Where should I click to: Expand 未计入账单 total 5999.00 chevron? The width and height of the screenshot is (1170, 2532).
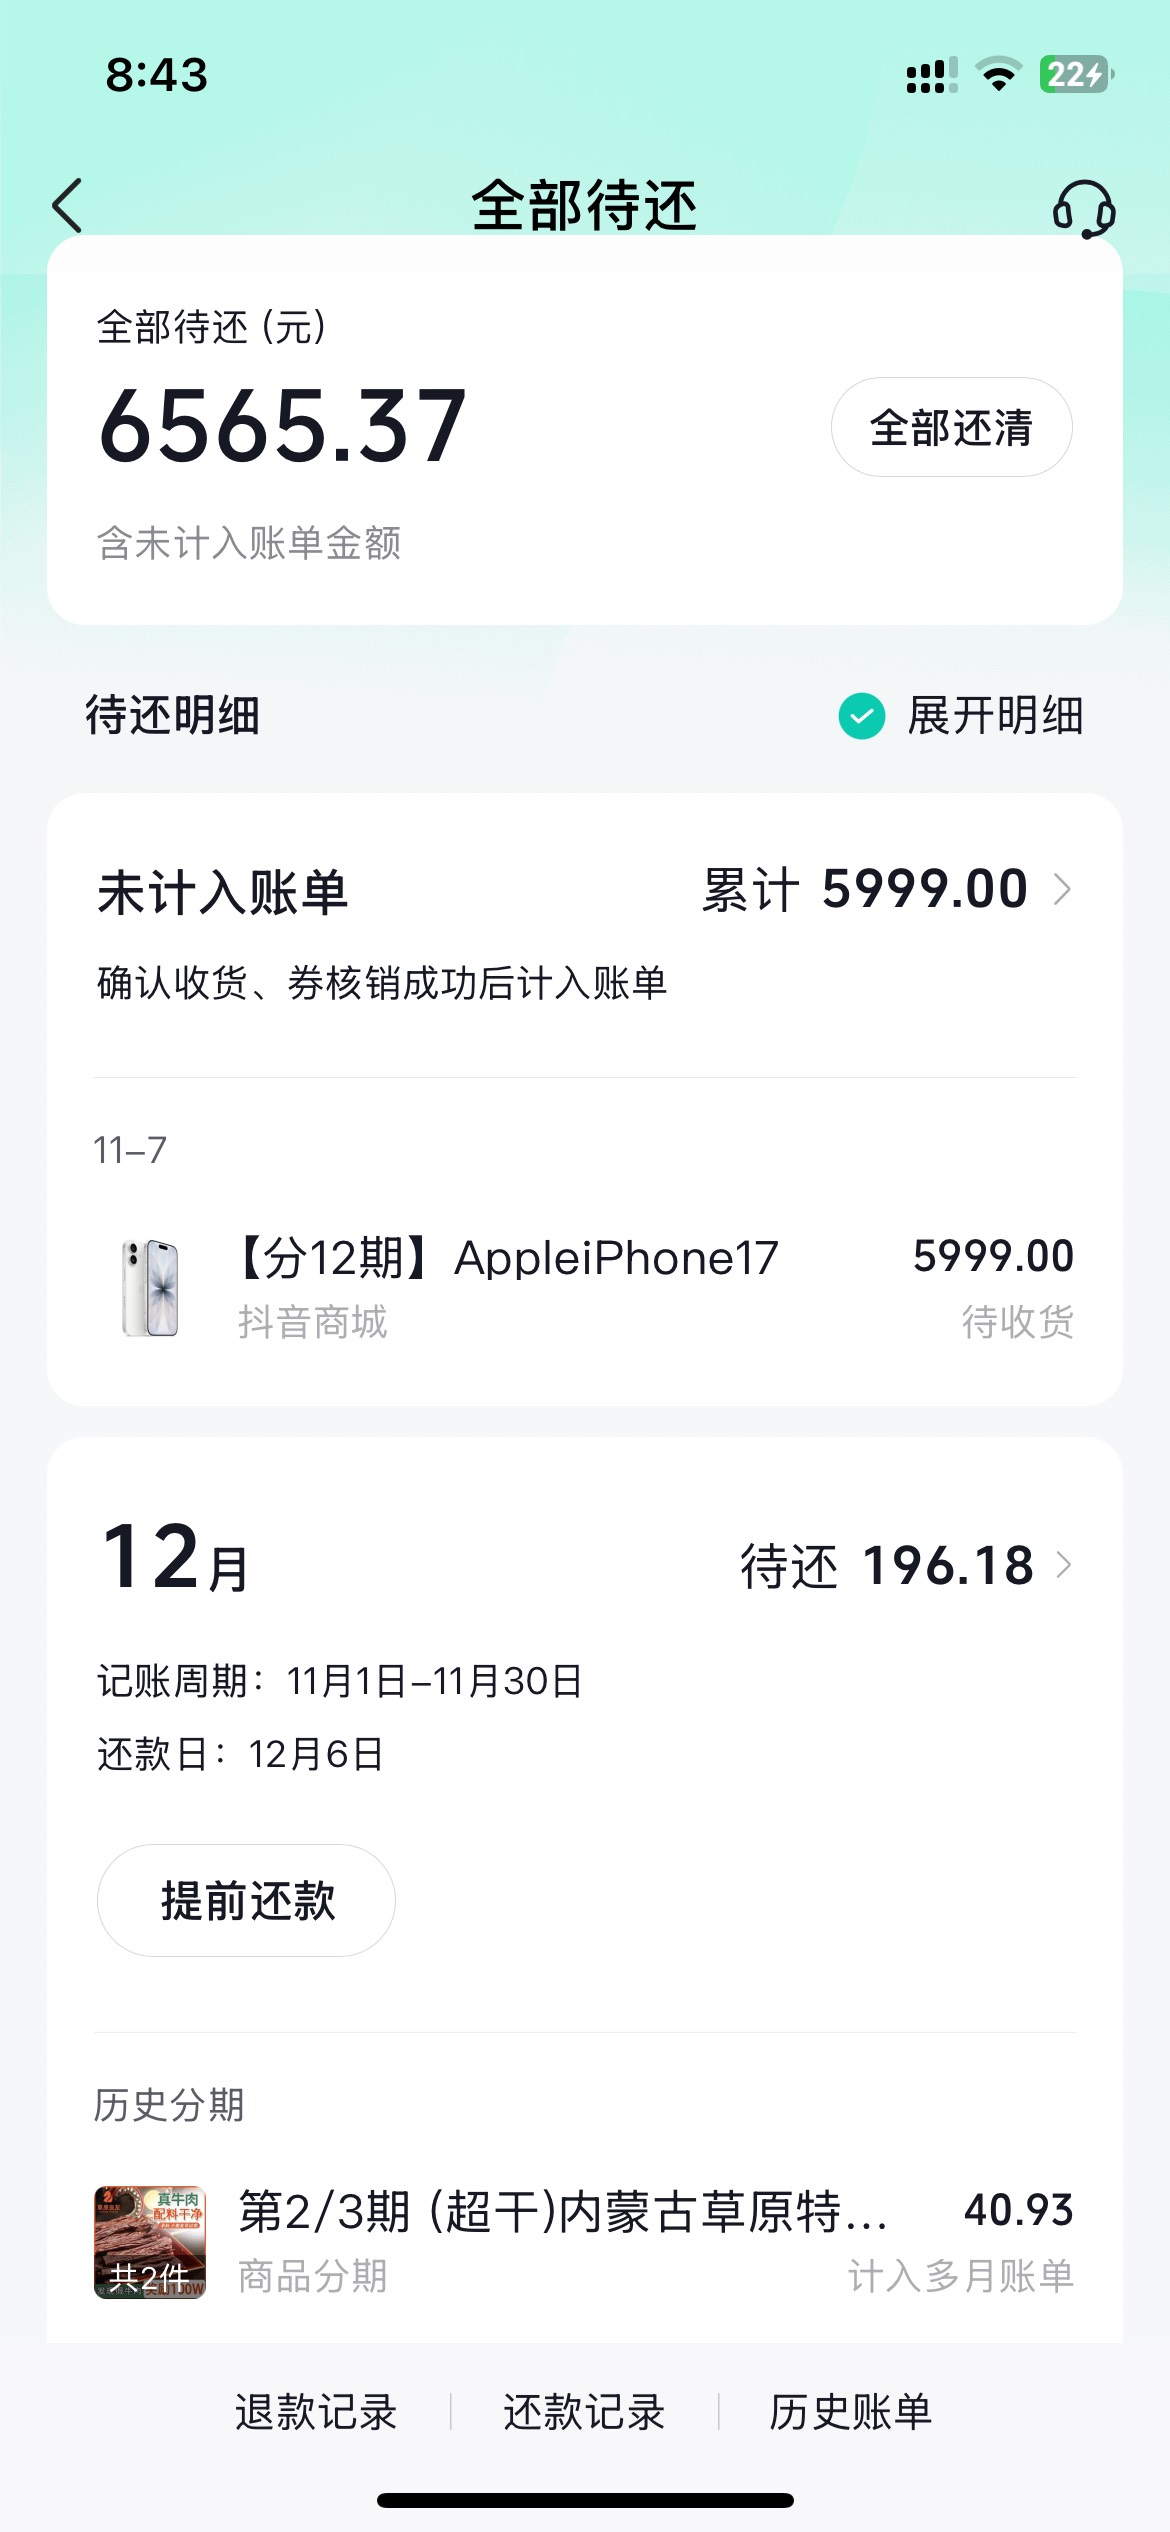coord(1063,888)
